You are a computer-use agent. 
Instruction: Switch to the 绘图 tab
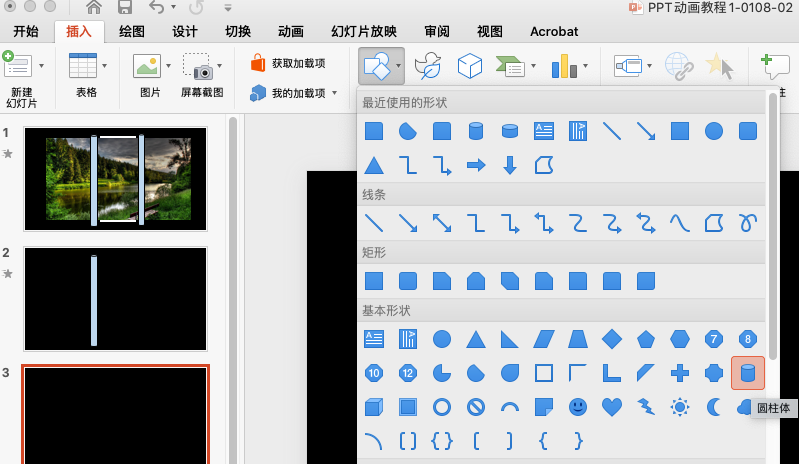(131, 32)
